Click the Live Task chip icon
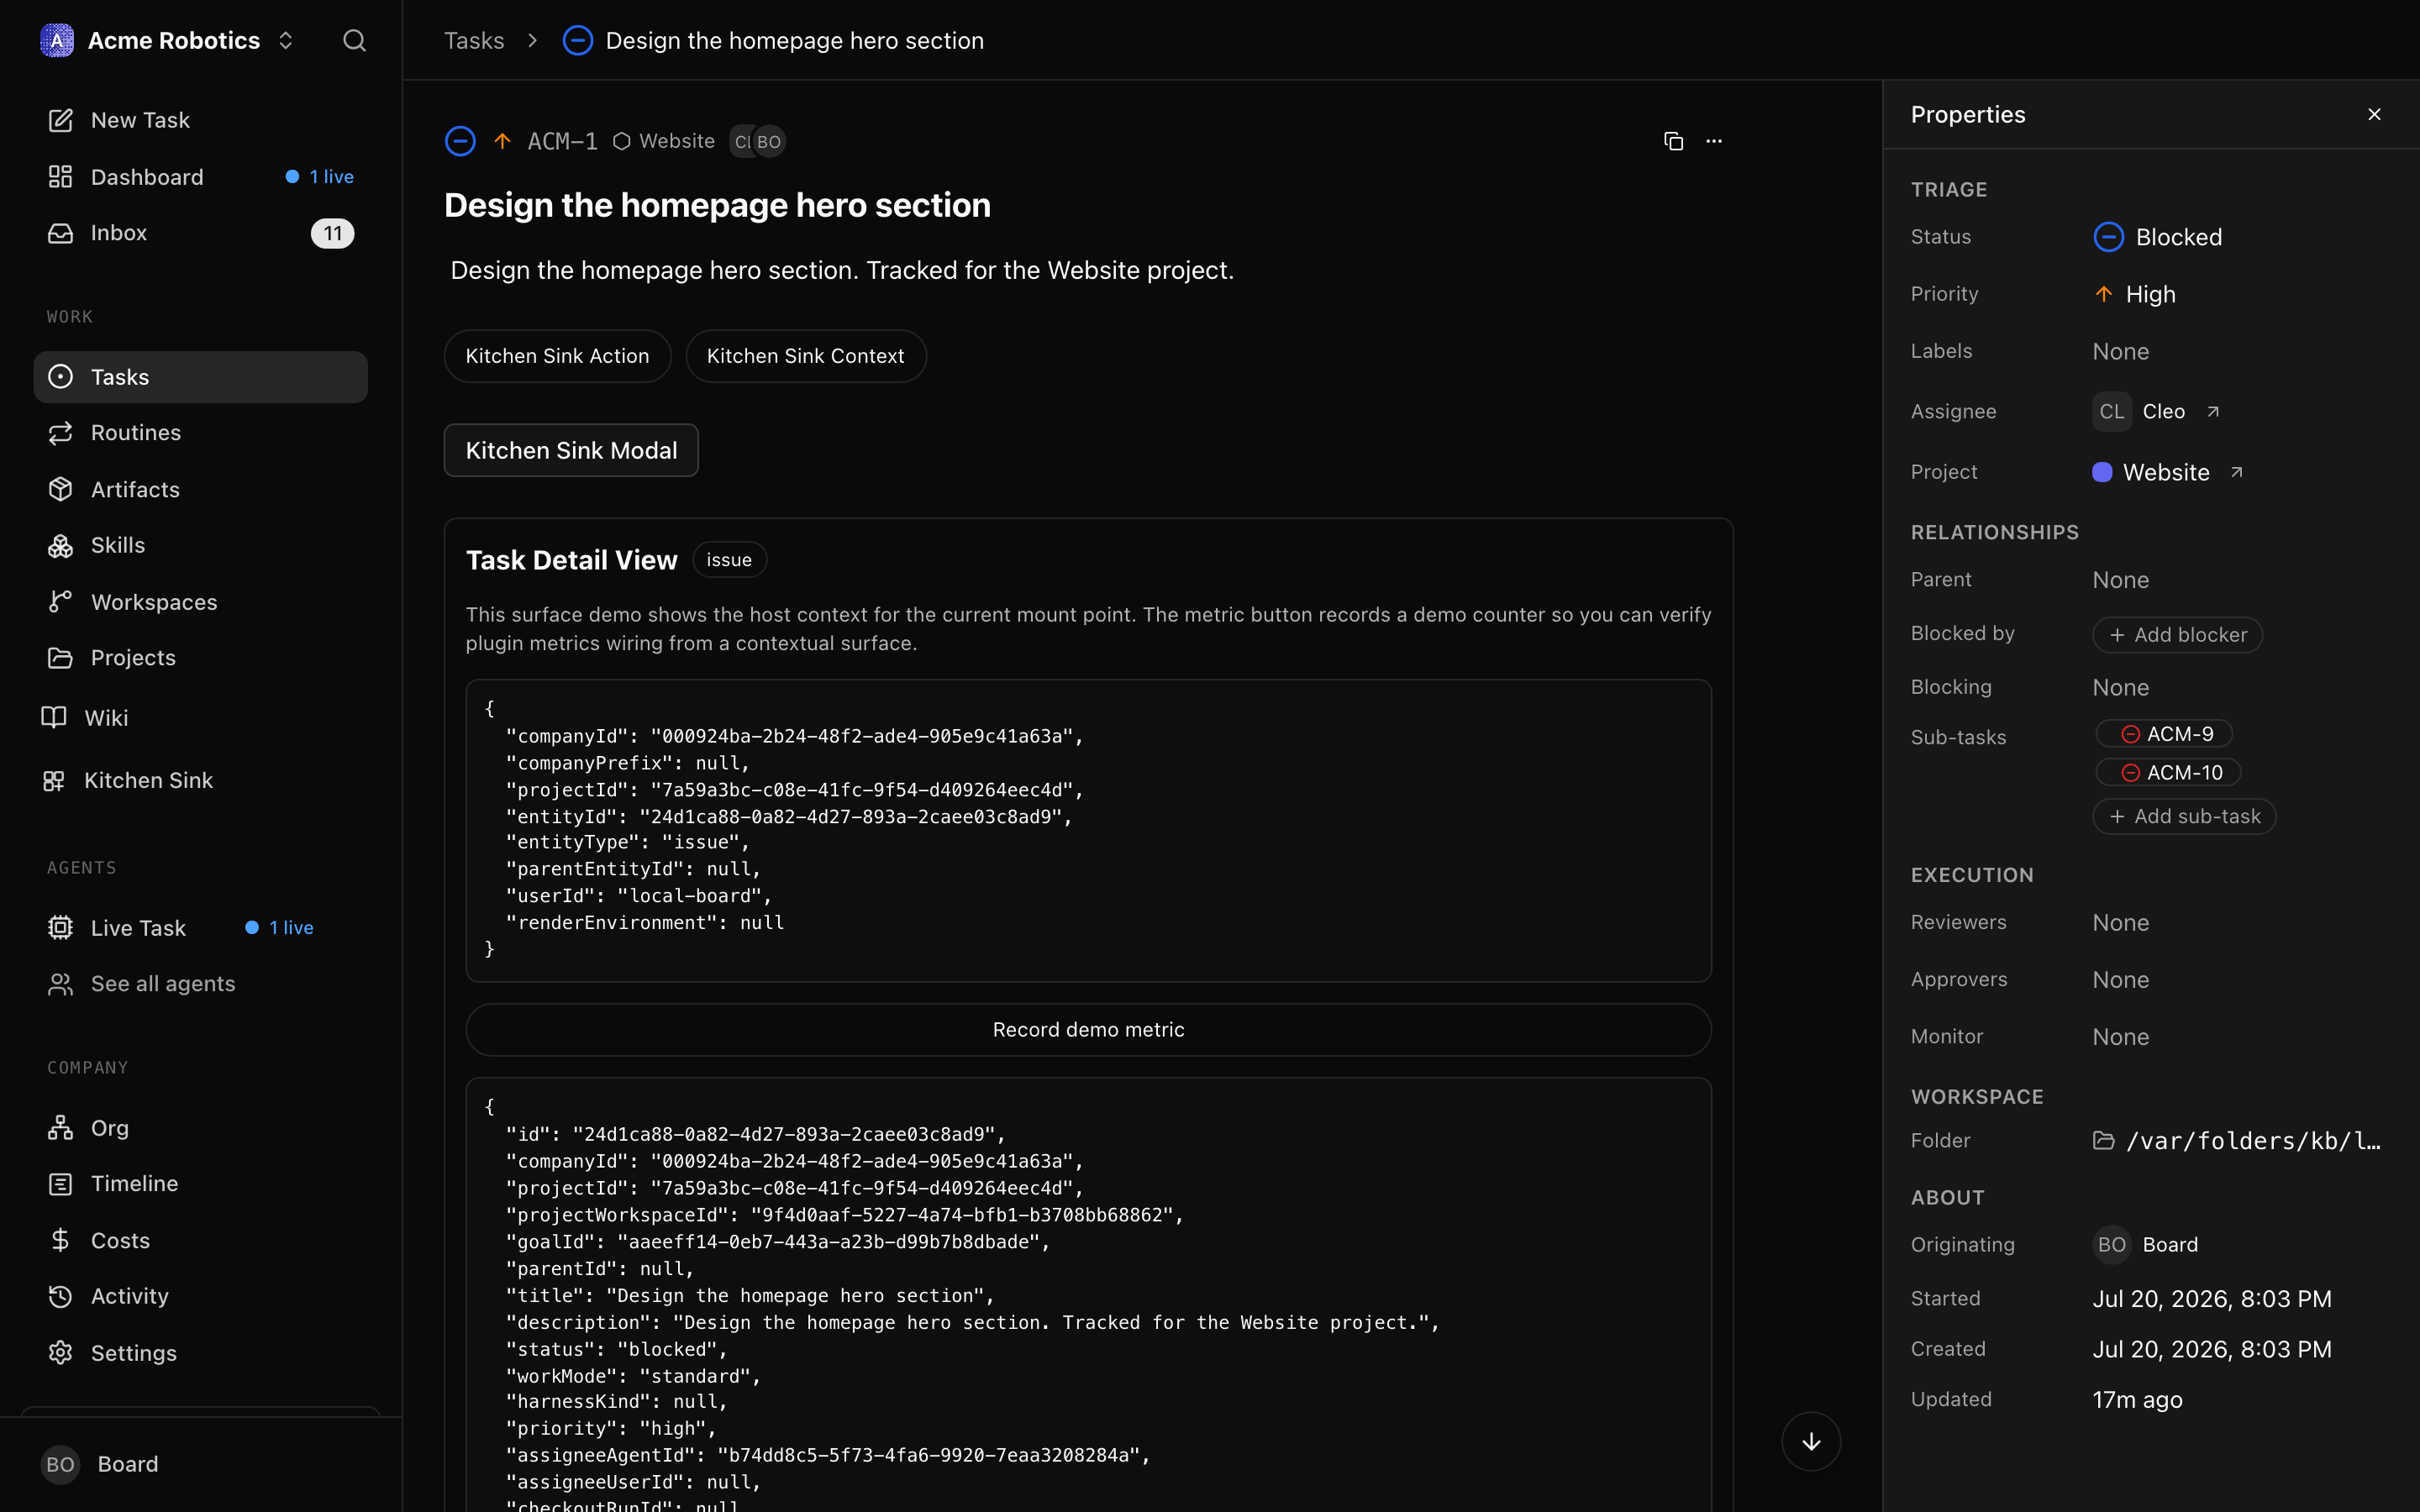Viewport: 2420px width, 1512px height. 60,927
